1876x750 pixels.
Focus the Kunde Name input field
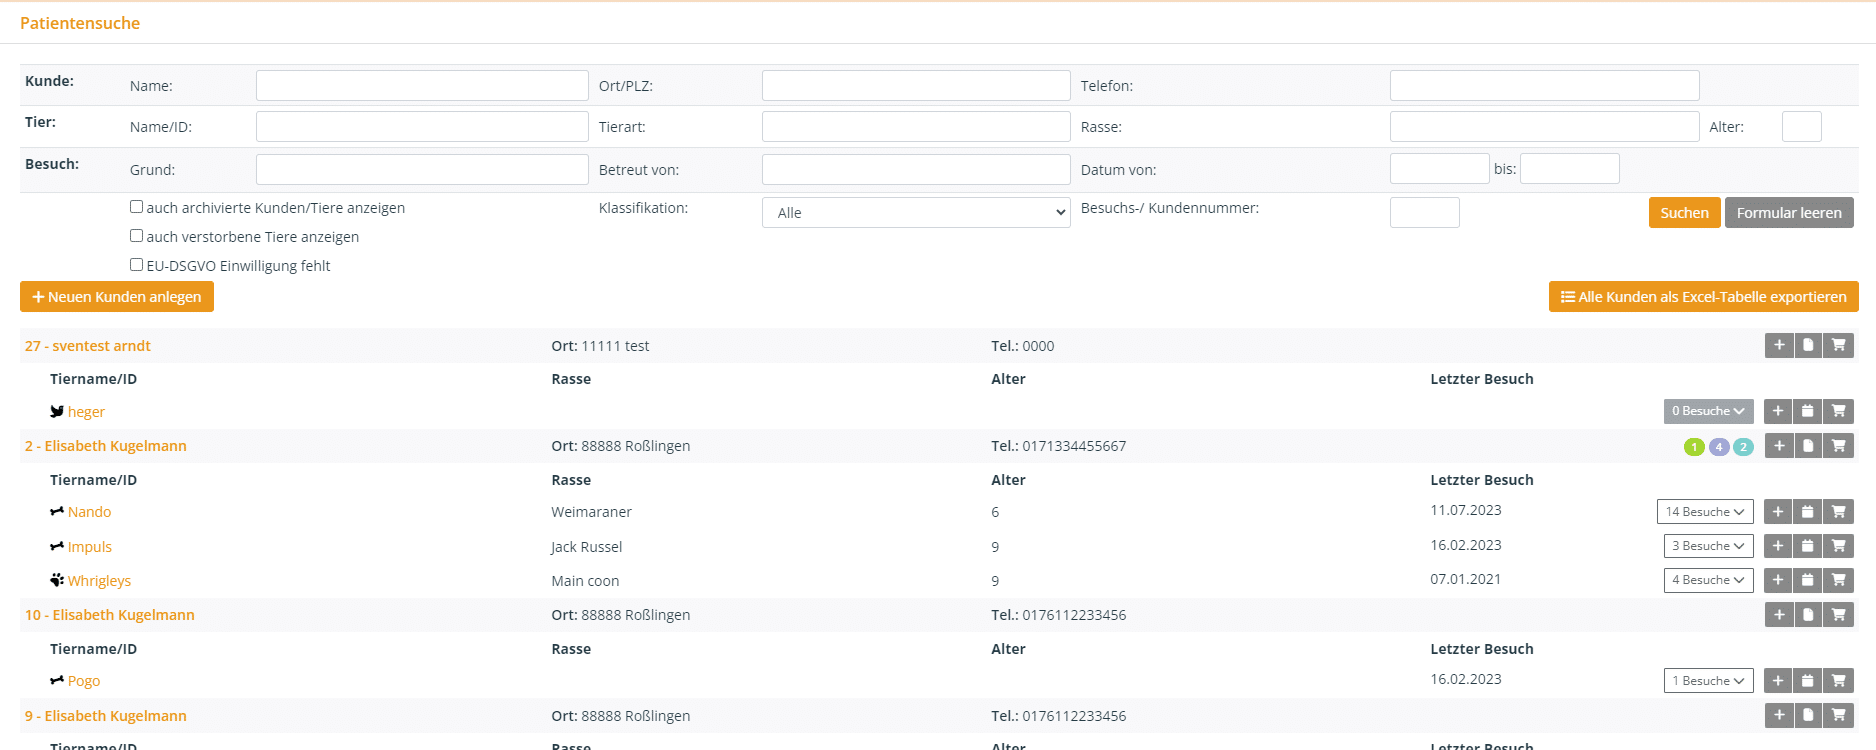coord(422,85)
